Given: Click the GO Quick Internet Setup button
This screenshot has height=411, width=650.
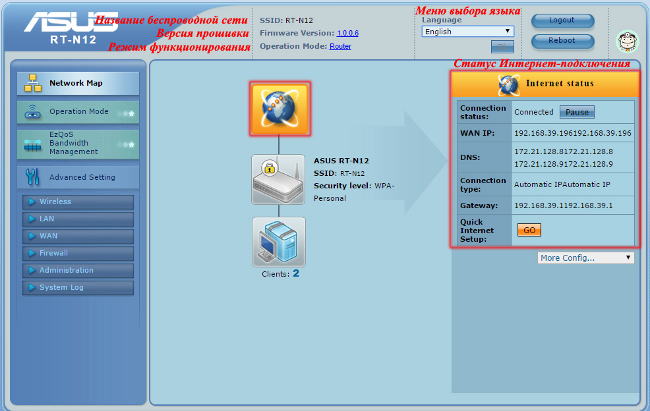Looking at the screenshot, I should (x=529, y=230).
